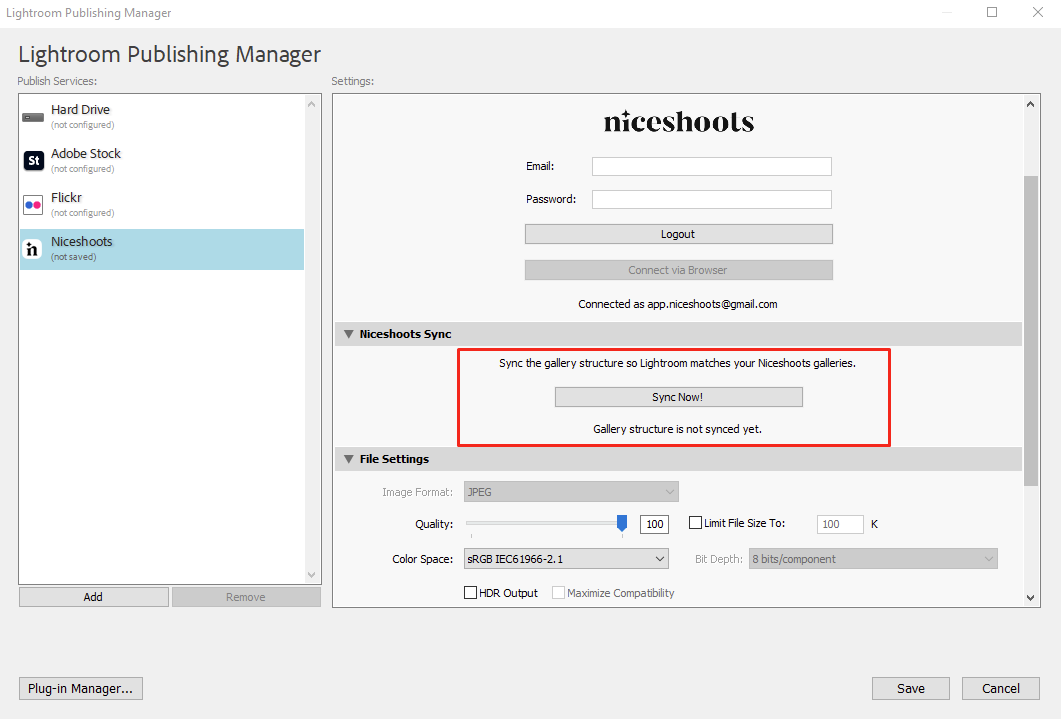The height and width of the screenshot is (719, 1061).
Task: Click the Niceshoots service icon
Action: pos(32,249)
